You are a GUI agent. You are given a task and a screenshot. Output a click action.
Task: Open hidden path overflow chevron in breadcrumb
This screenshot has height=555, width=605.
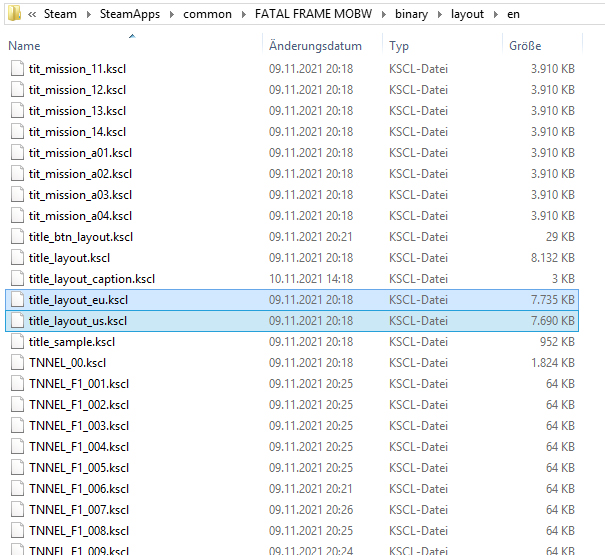click(x=32, y=14)
